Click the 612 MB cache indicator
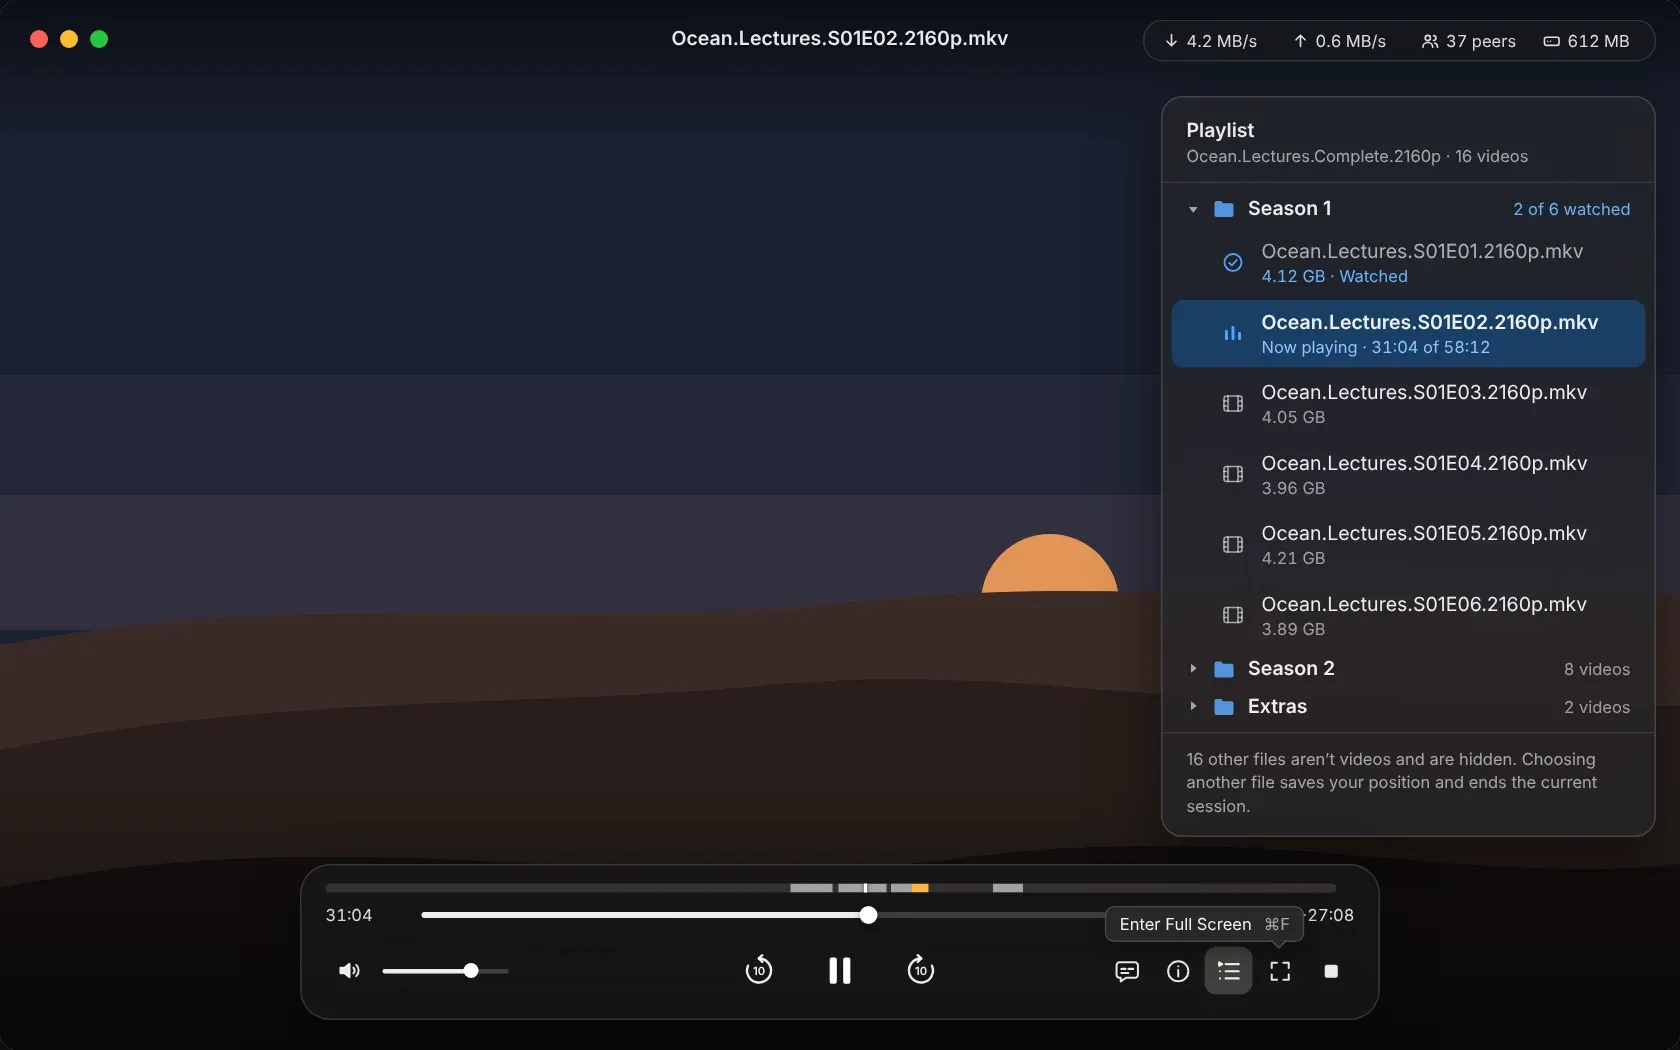Viewport: 1680px width, 1050px height. click(1586, 41)
